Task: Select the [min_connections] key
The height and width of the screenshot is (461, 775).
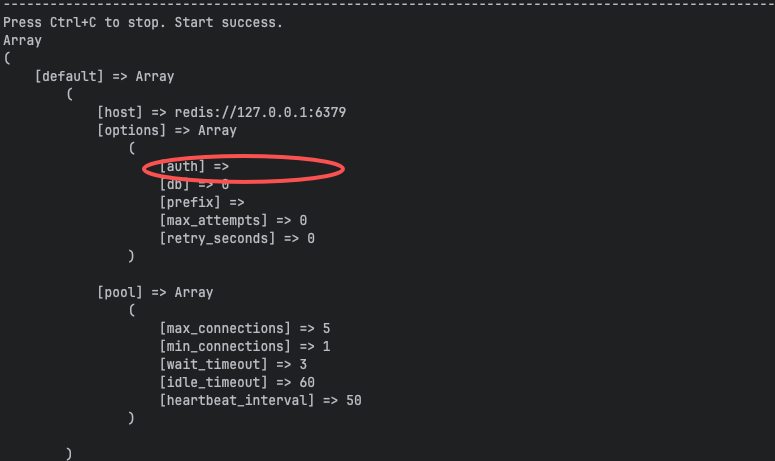Action: [x=225, y=346]
